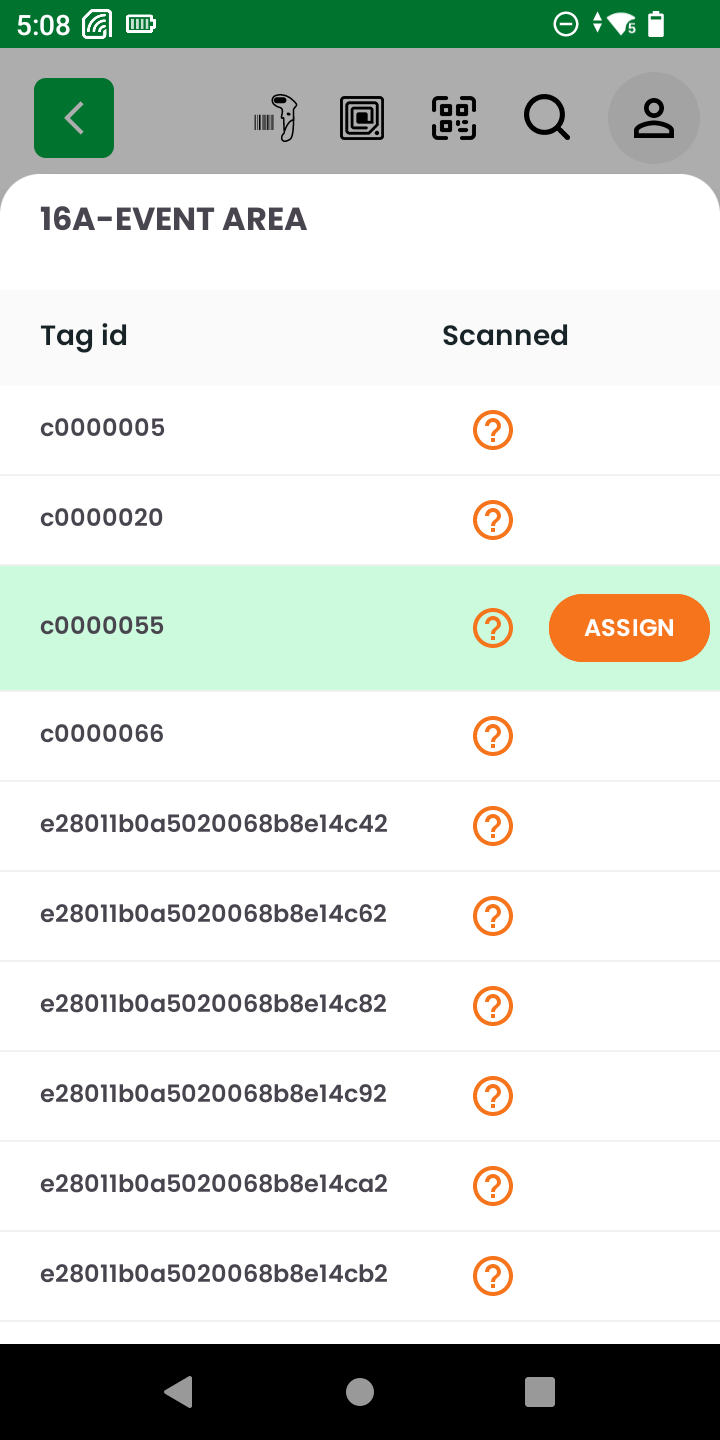Screen dimensions: 720x1440
Task: Open the user profile icon
Action: [x=654, y=118]
